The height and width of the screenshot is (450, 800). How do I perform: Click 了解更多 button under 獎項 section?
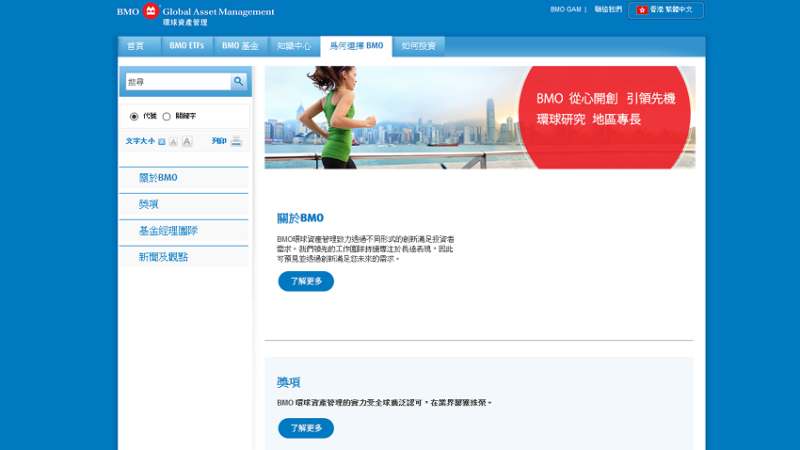306,428
